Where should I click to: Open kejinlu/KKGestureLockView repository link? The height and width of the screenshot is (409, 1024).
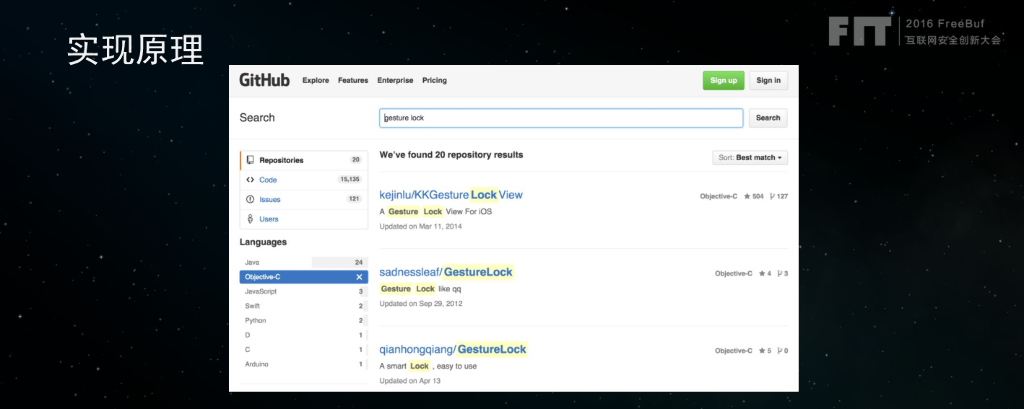point(451,194)
